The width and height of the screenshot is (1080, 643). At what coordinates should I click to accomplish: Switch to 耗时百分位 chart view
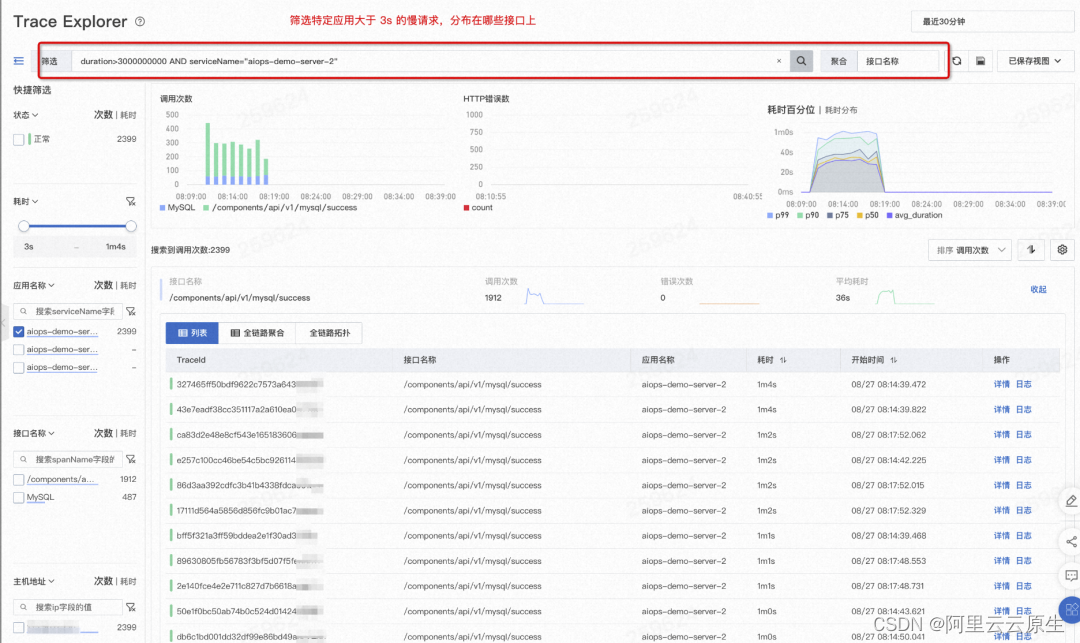791,109
